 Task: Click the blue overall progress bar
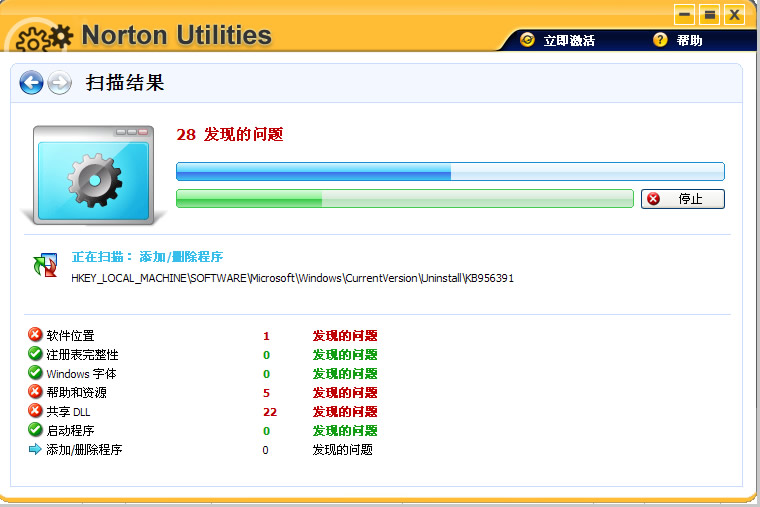pyautogui.click(x=450, y=171)
